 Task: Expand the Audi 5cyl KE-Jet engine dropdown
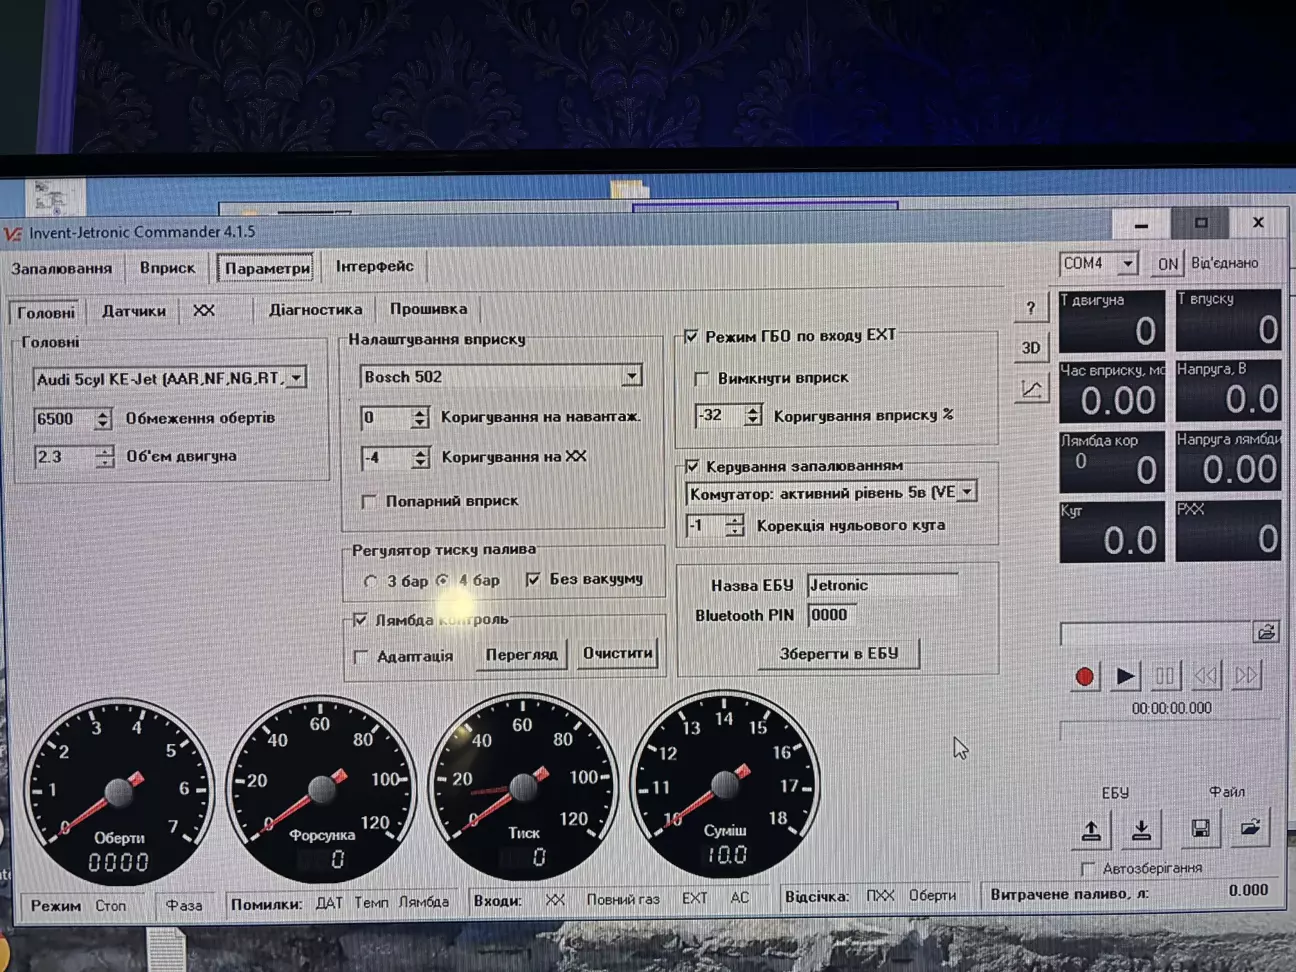pyautogui.click(x=297, y=378)
